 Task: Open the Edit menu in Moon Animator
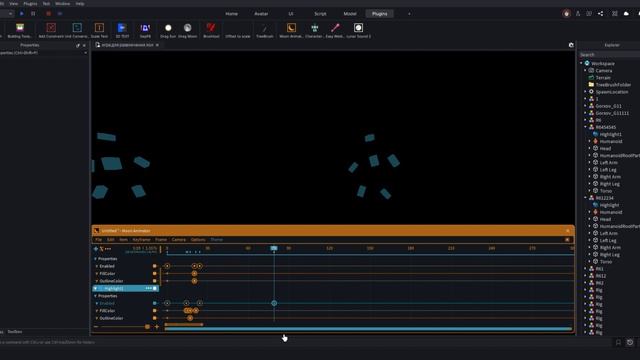click(x=111, y=240)
